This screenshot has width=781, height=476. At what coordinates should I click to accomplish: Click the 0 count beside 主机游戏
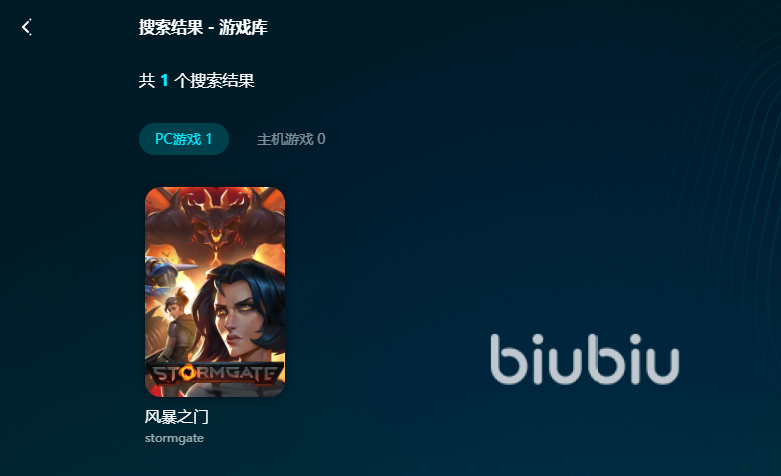[321, 139]
